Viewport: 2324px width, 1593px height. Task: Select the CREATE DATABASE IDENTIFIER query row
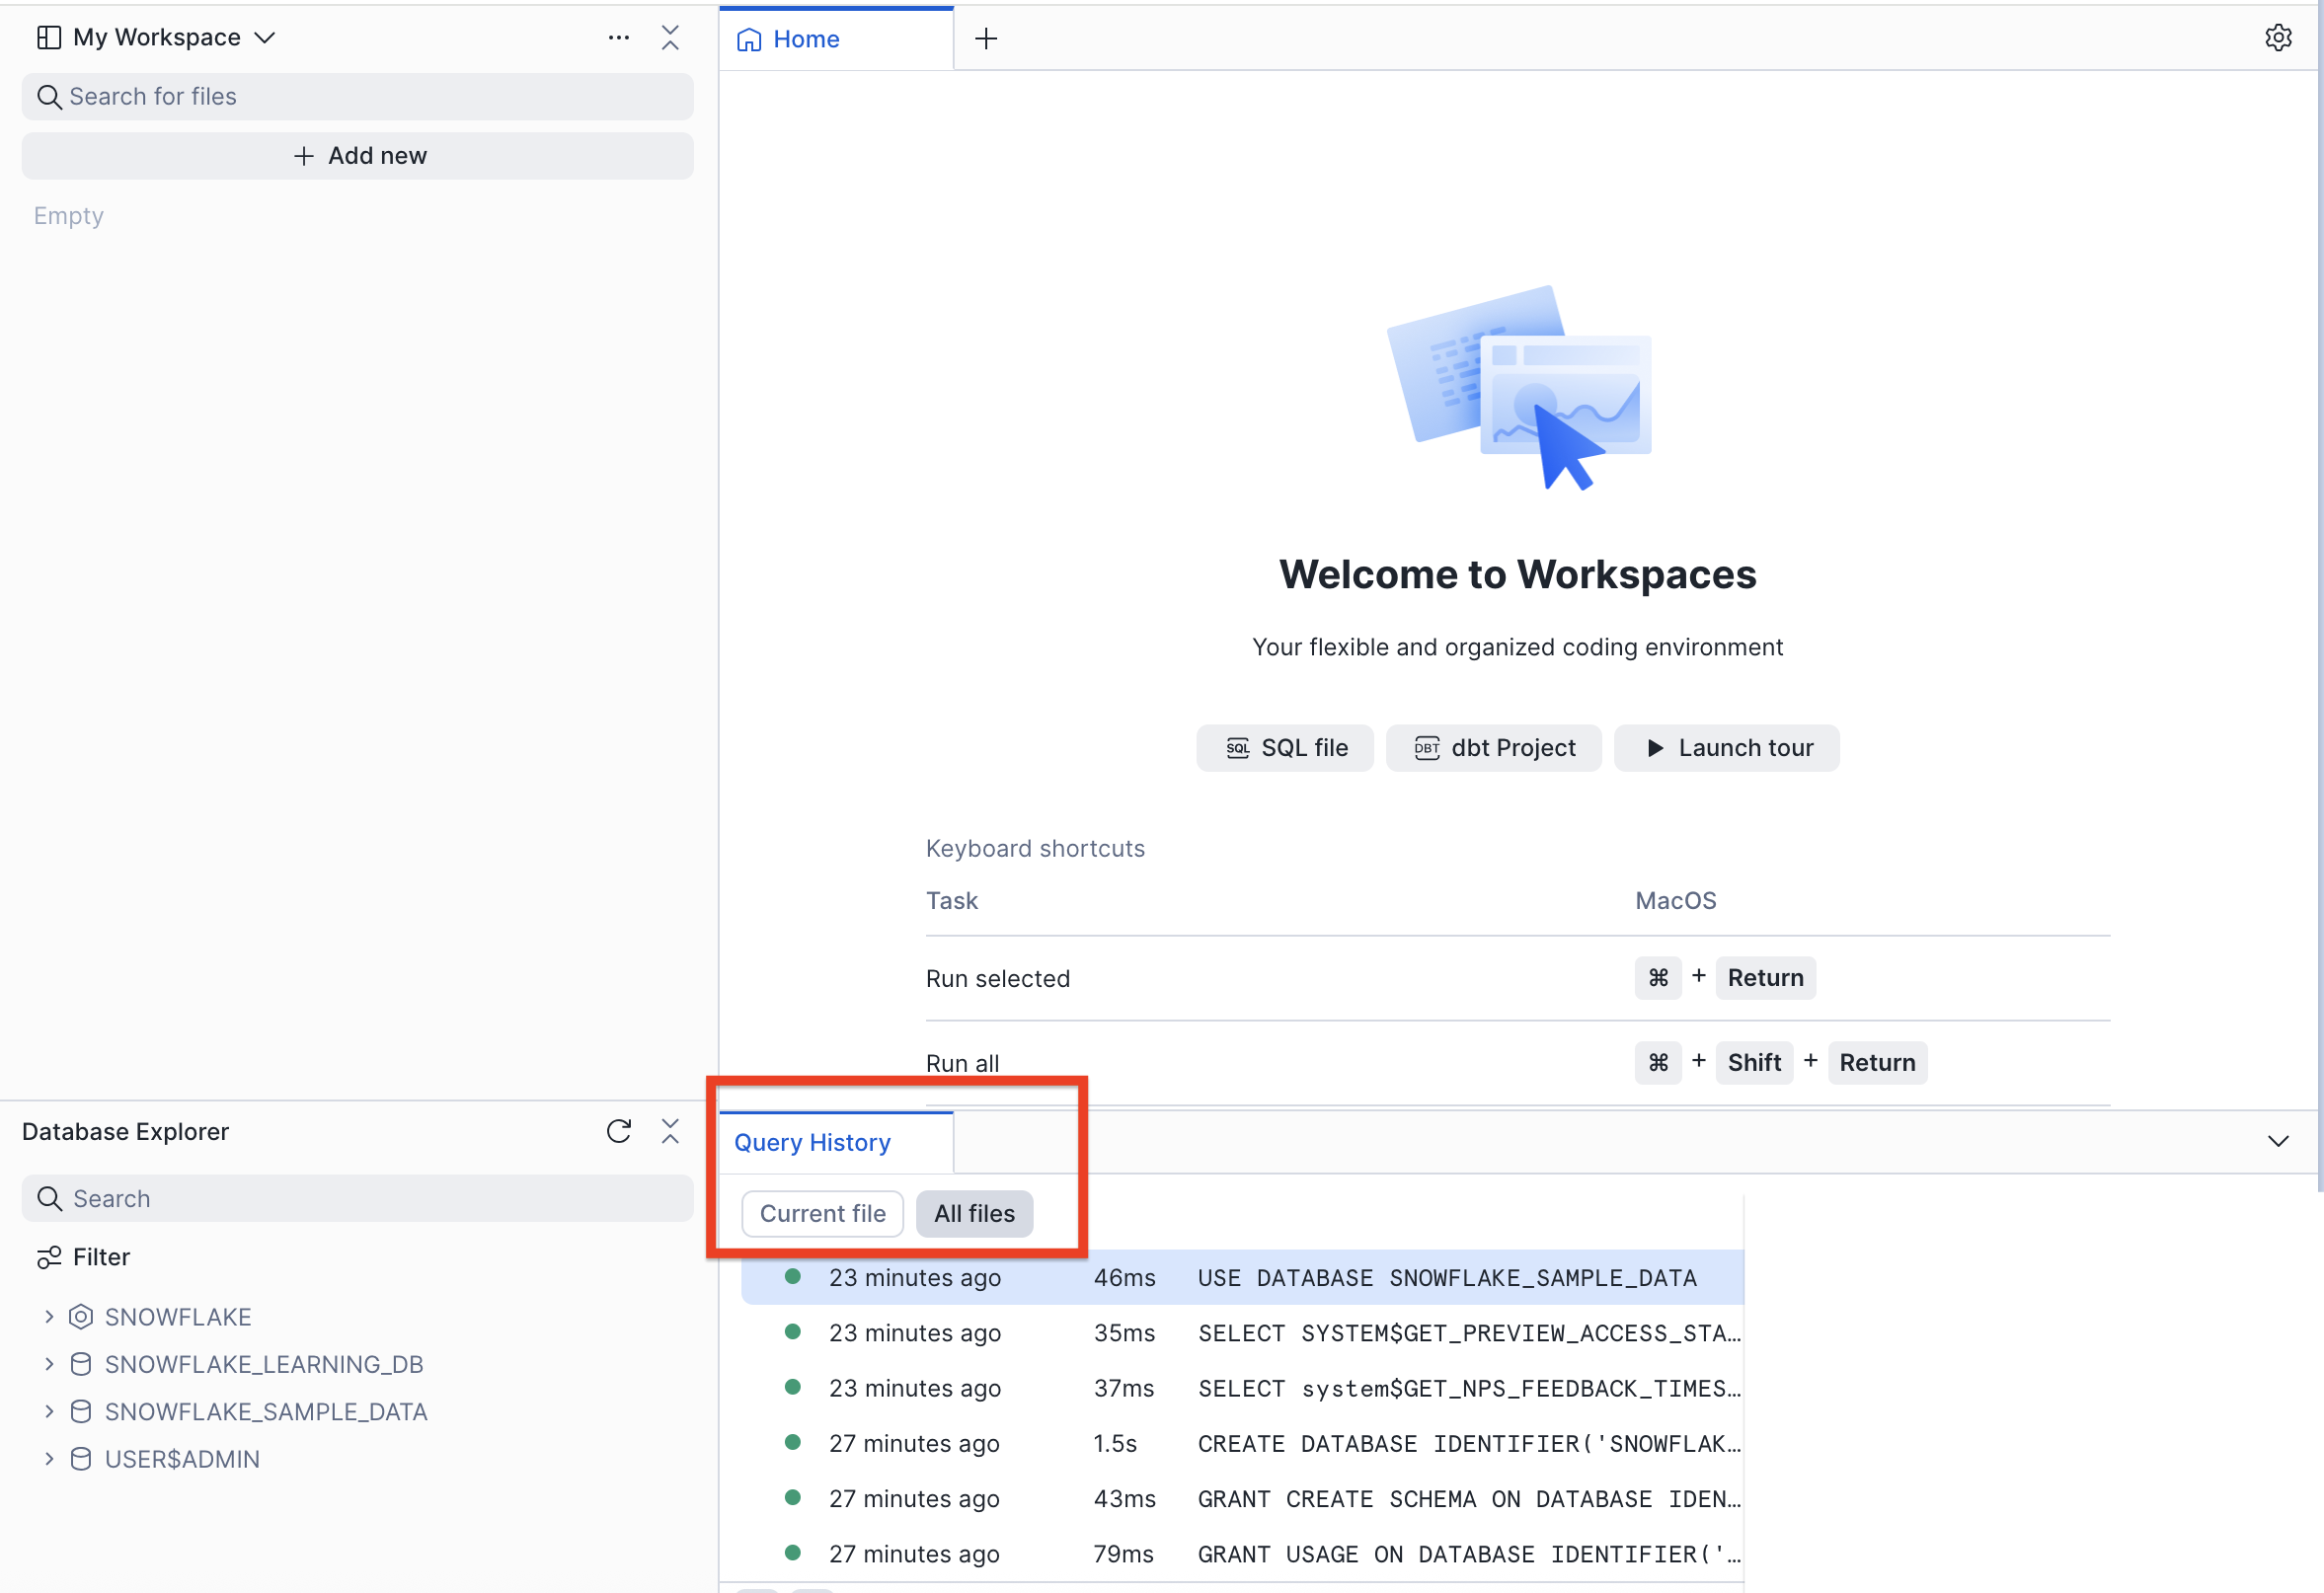(x=1242, y=1443)
